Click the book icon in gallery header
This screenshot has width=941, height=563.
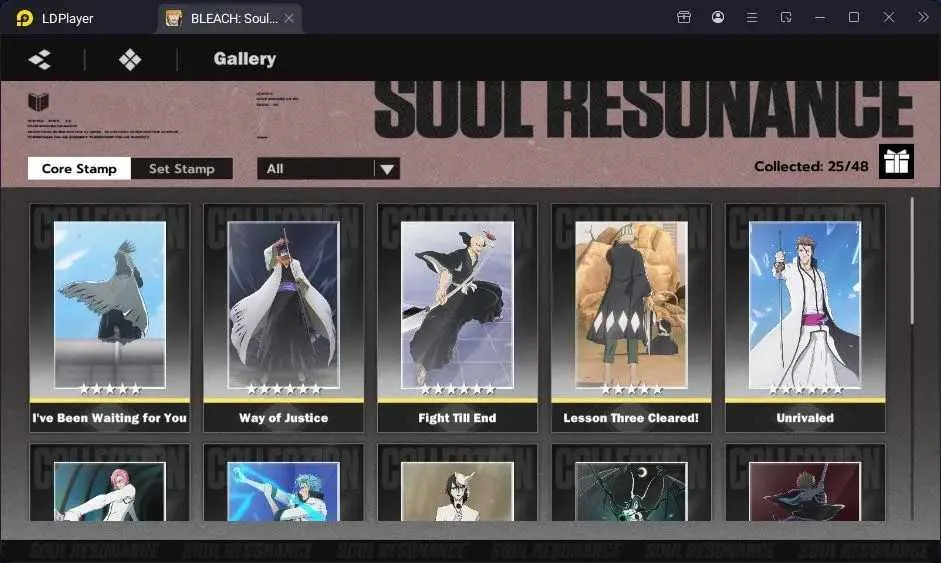tap(38, 101)
